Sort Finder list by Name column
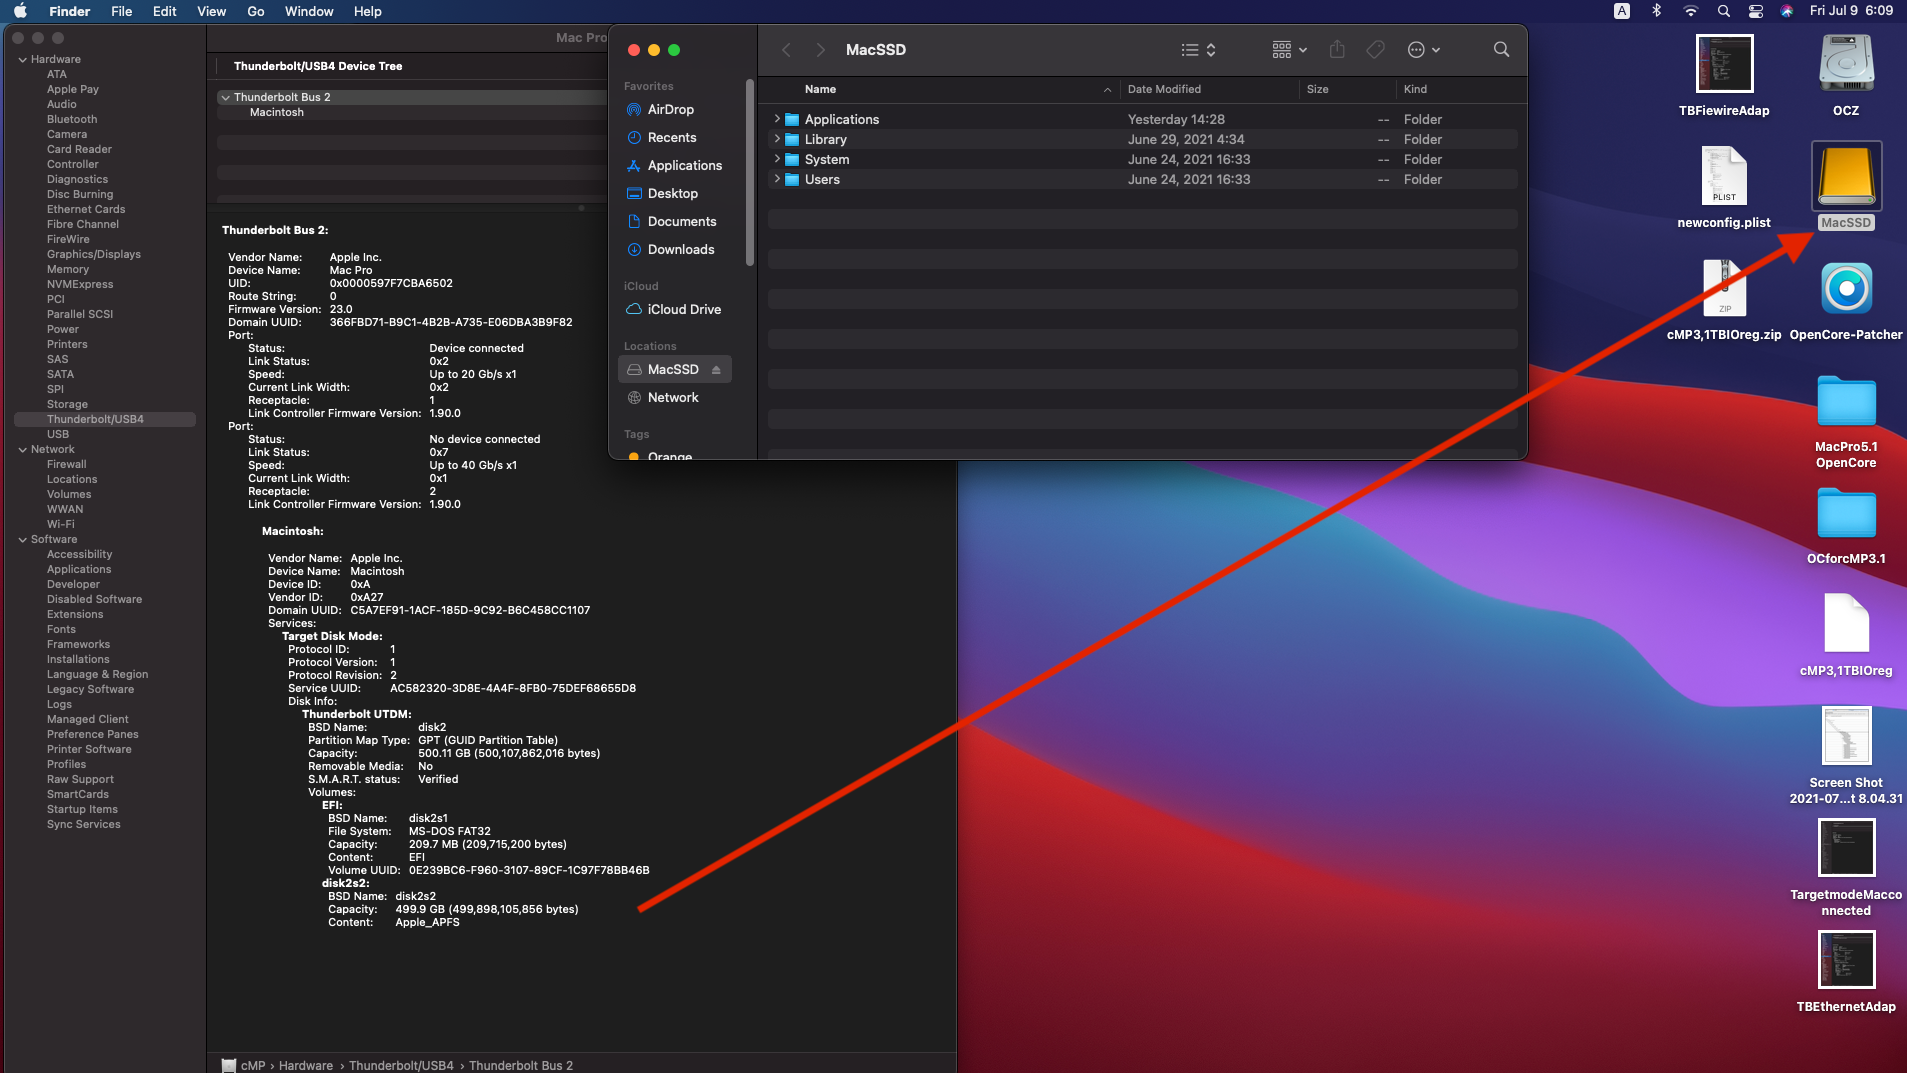This screenshot has width=1907, height=1073. tap(820, 89)
